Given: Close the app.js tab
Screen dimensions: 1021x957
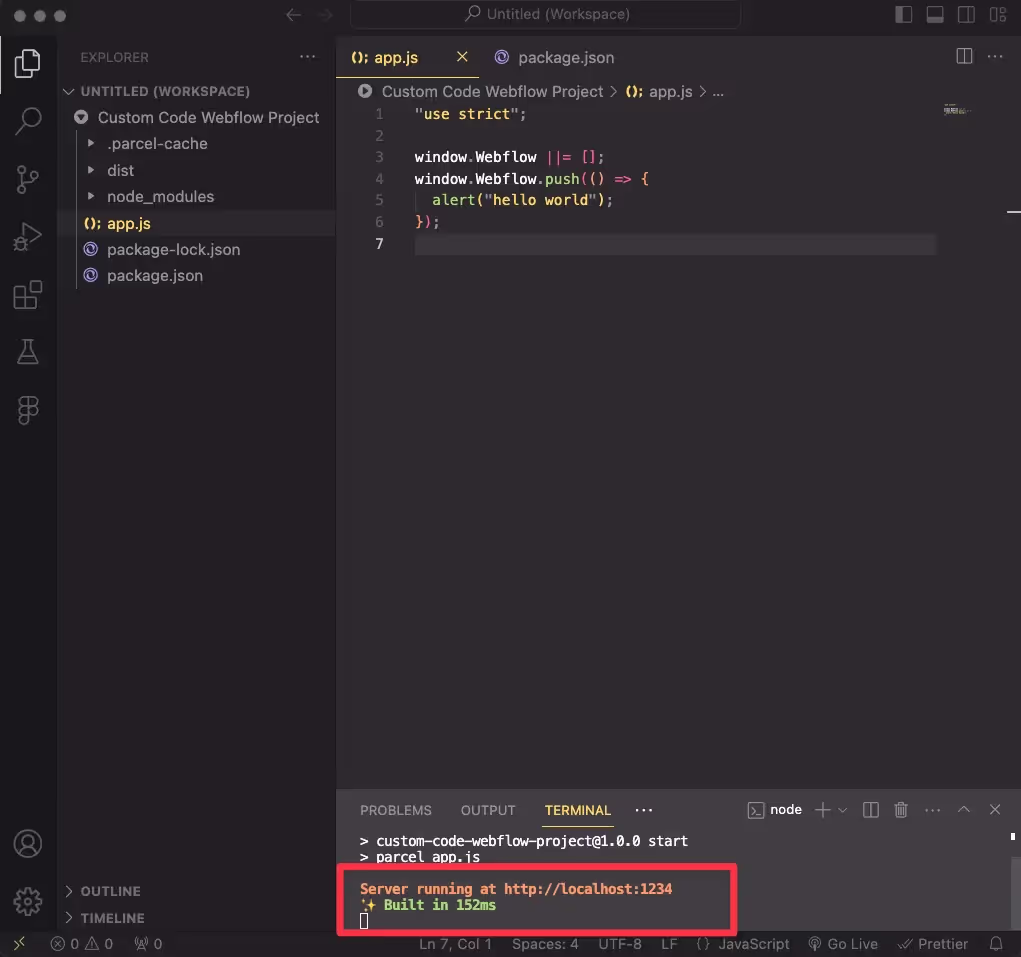Looking at the screenshot, I should click(x=462, y=57).
